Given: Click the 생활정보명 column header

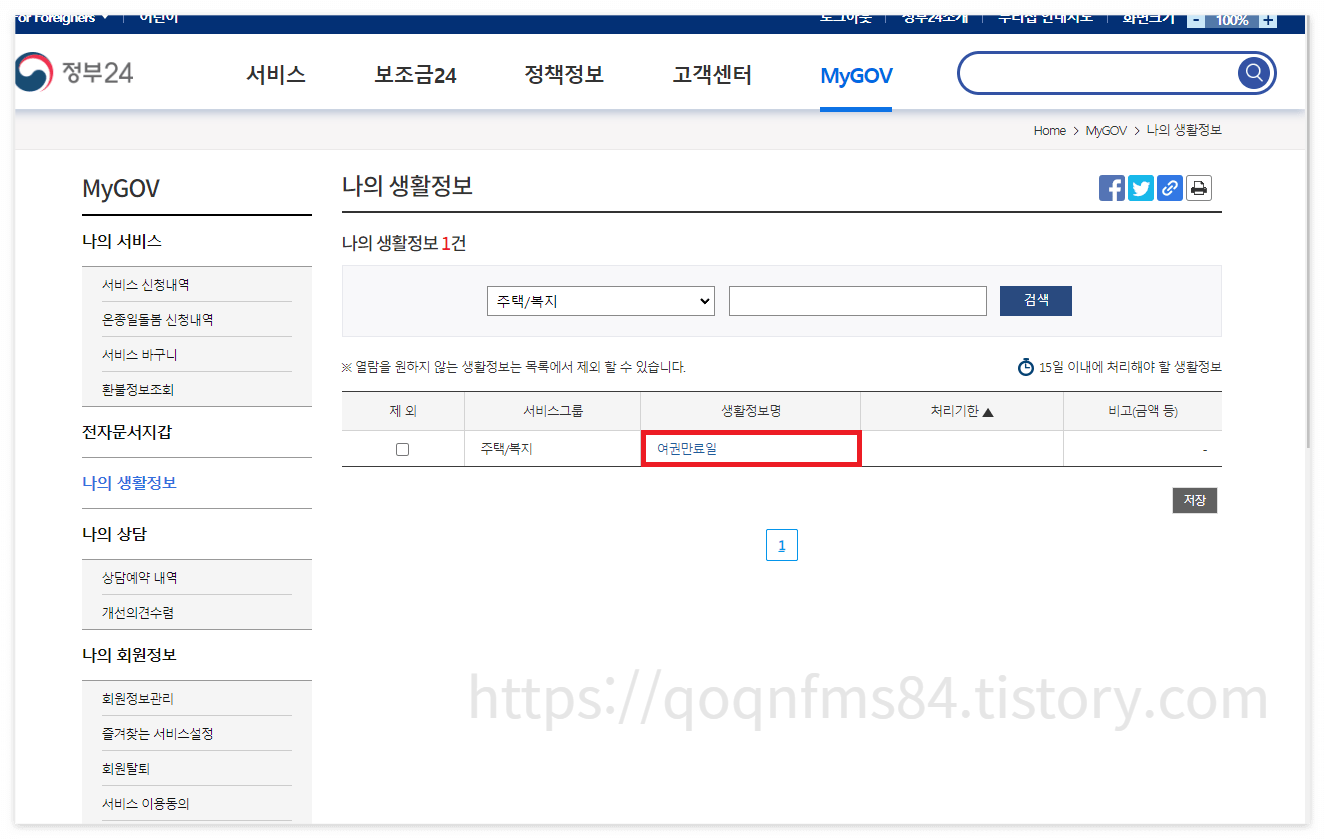Looking at the screenshot, I should pos(750,411).
